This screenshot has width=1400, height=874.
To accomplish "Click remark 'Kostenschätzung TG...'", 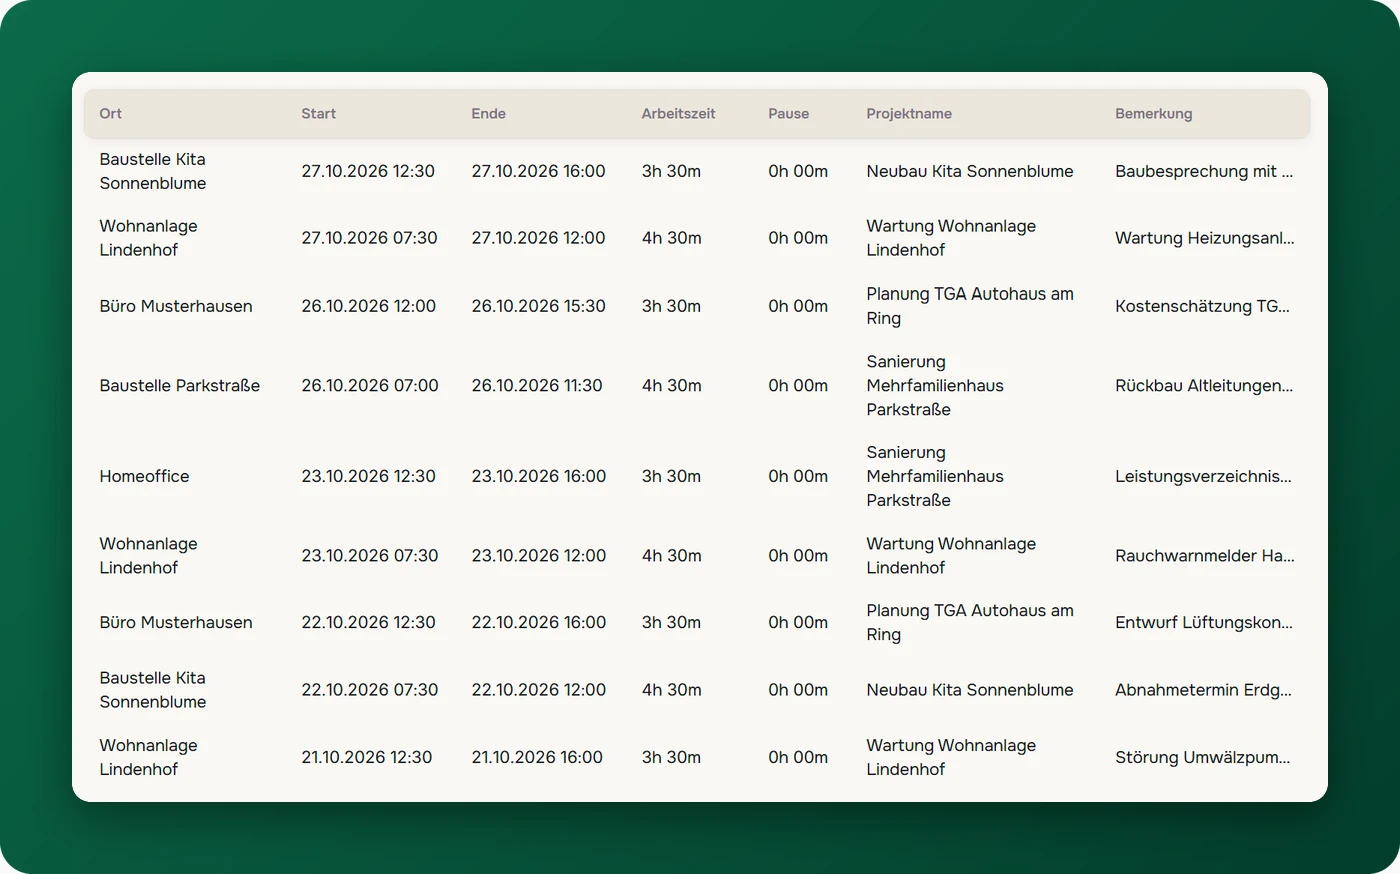I will [x=1202, y=306].
